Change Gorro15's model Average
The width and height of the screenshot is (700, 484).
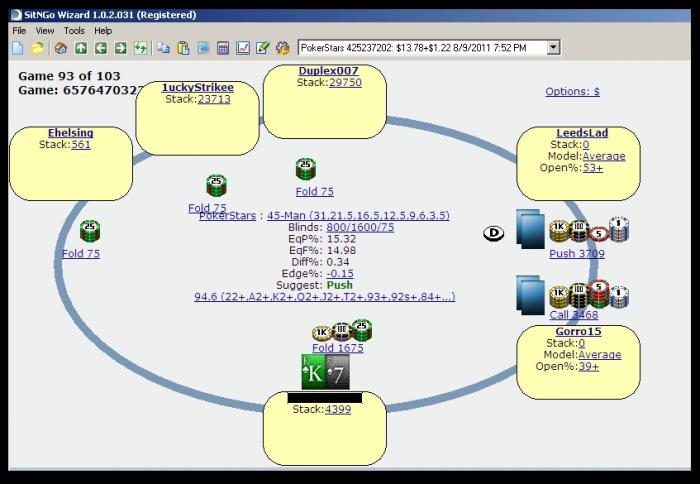pos(600,355)
